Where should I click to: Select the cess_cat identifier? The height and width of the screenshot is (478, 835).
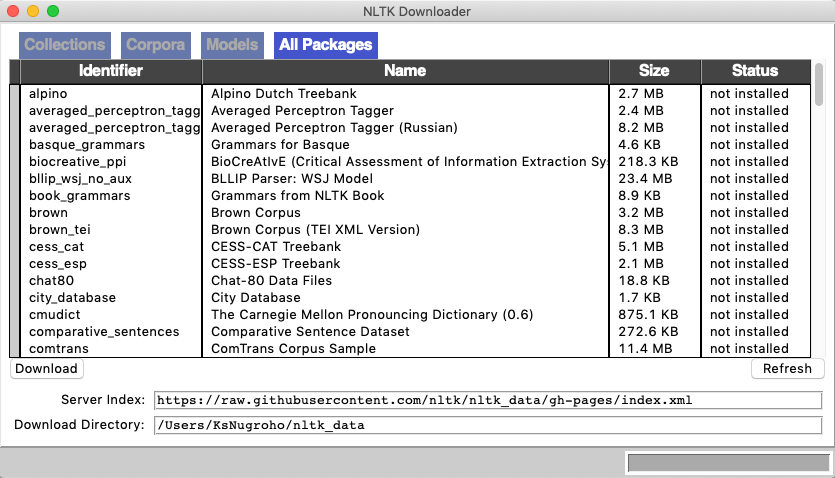[x=56, y=247]
